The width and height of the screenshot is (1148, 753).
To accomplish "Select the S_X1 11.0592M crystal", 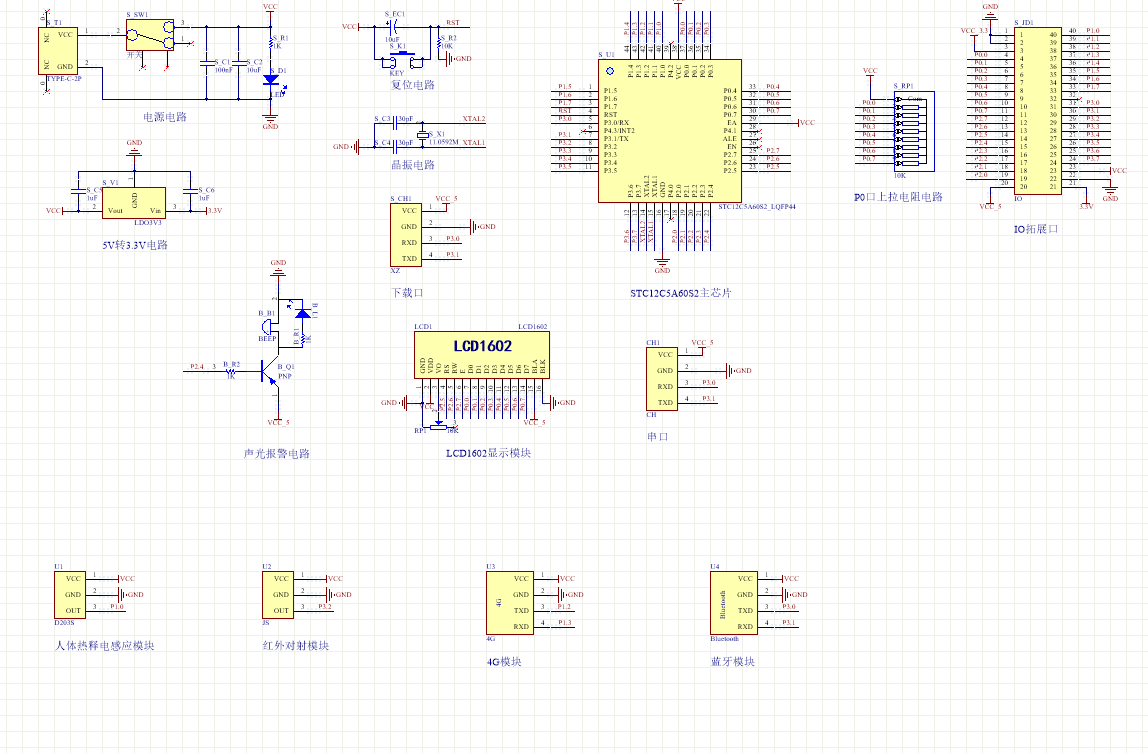I will [422, 136].
